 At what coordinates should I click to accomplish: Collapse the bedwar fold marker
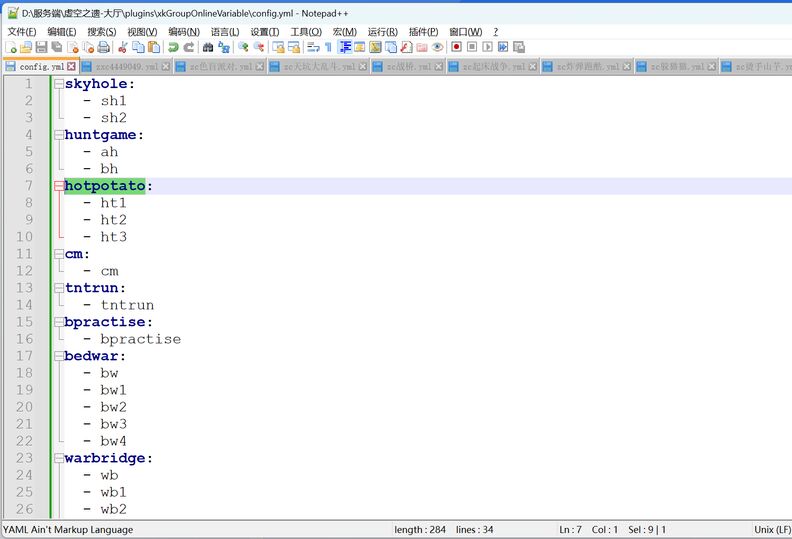tap(59, 356)
